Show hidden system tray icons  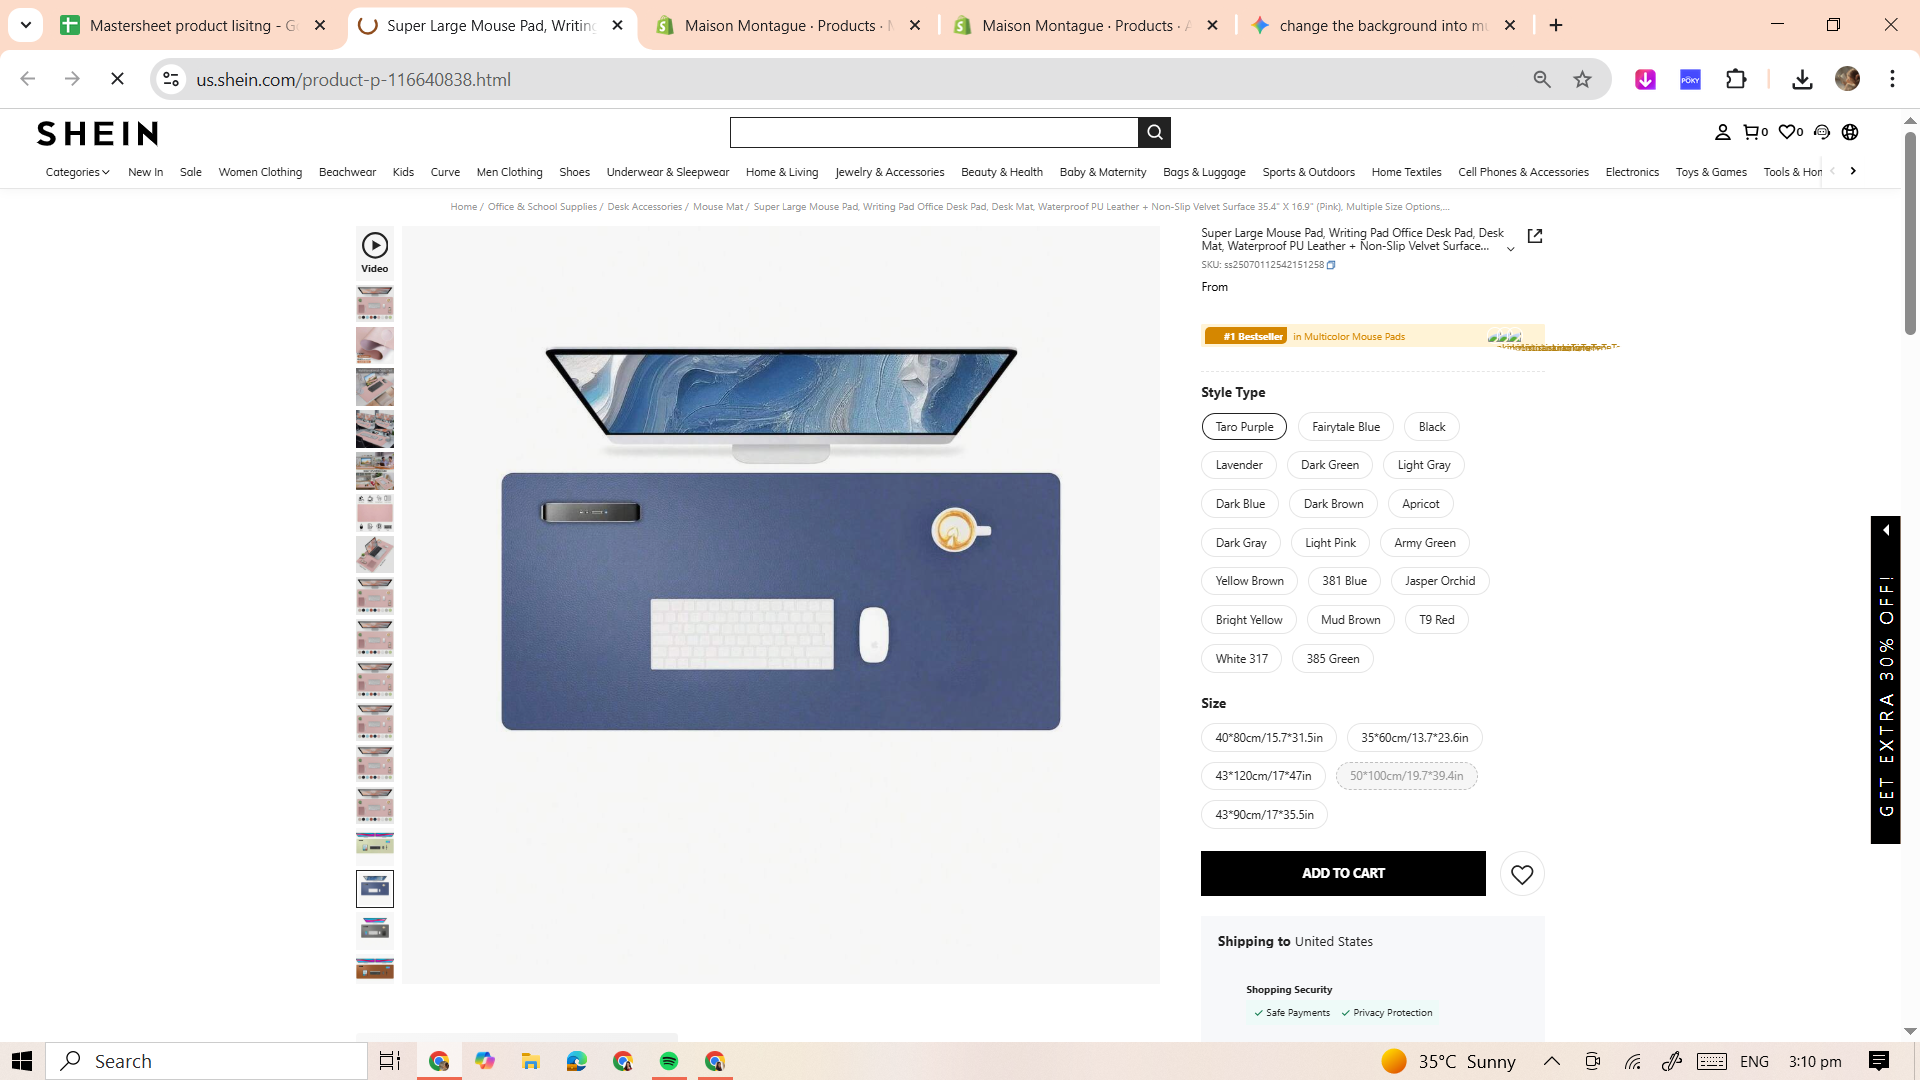pos(1552,1061)
